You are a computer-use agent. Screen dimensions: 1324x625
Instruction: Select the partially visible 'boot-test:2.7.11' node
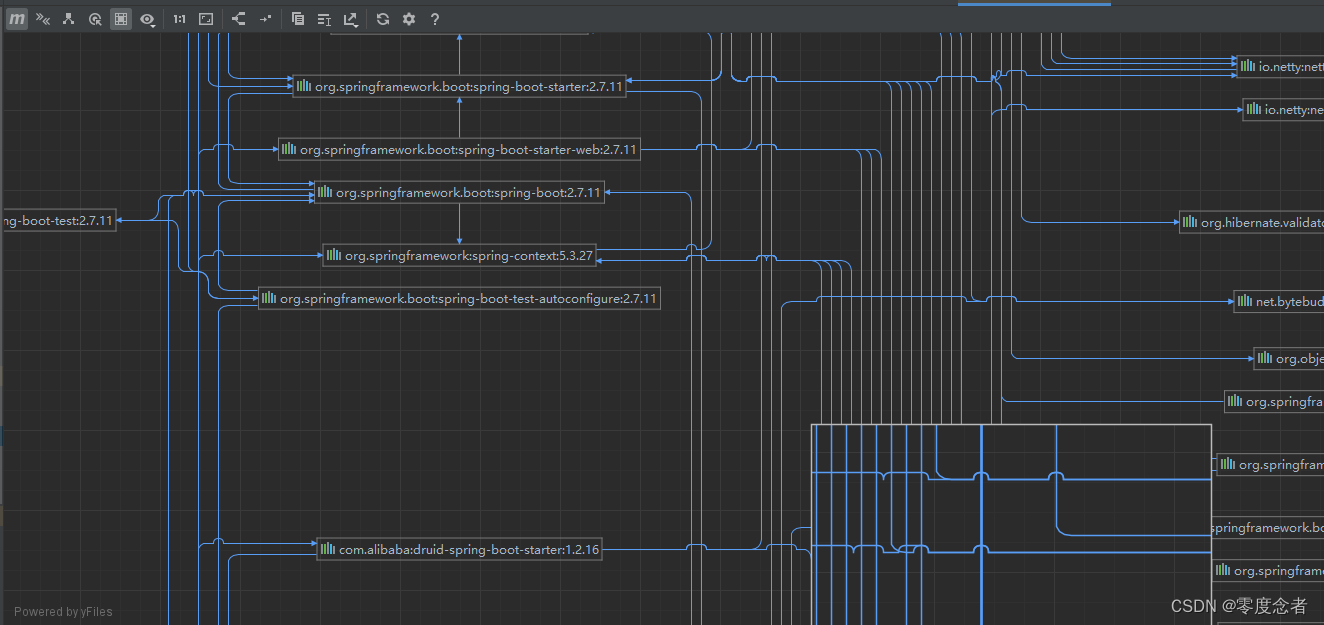pyautogui.click(x=58, y=220)
